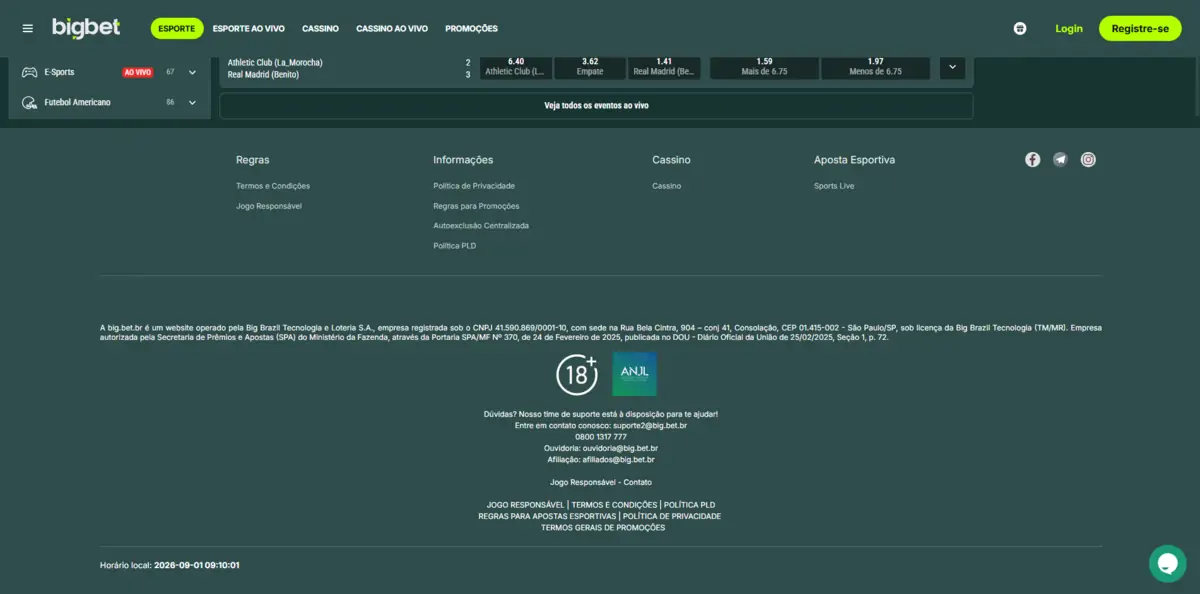Viewport: 1200px width, 594px height.
Task: Open Regras para Promoções link
Action: (476, 206)
